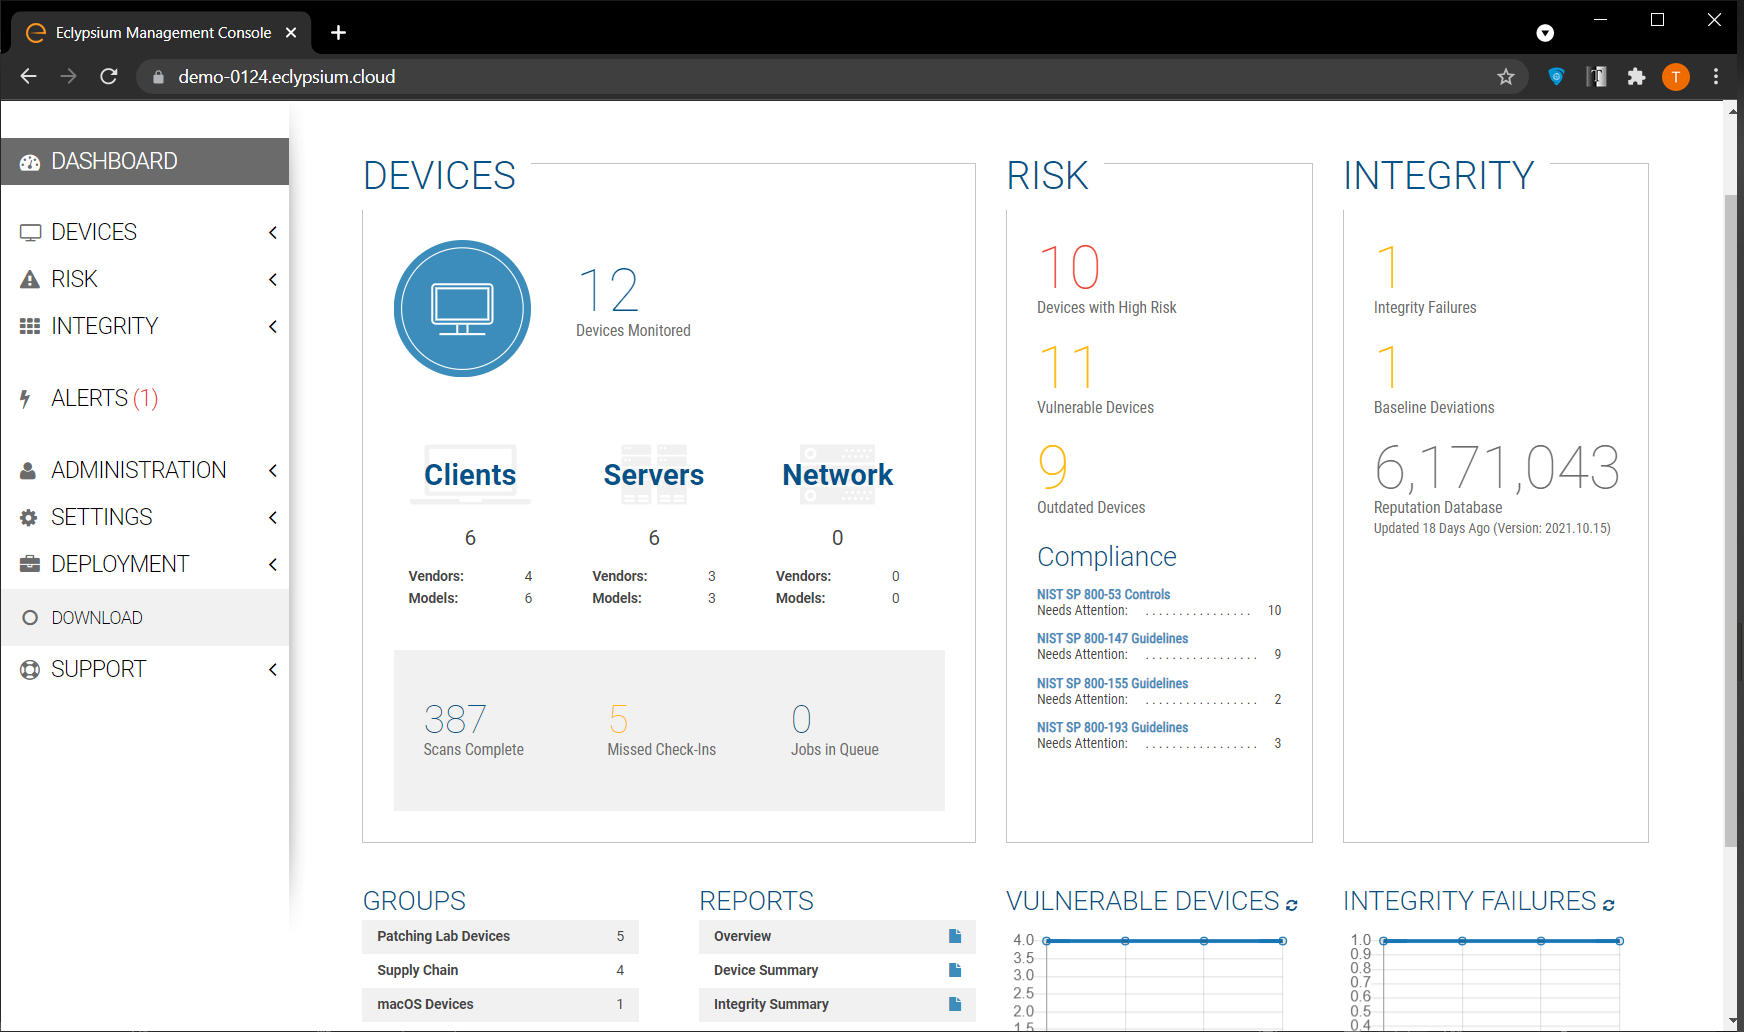
Task: Open NIST SP 800-147 Guidelines link
Action: tap(1112, 638)
